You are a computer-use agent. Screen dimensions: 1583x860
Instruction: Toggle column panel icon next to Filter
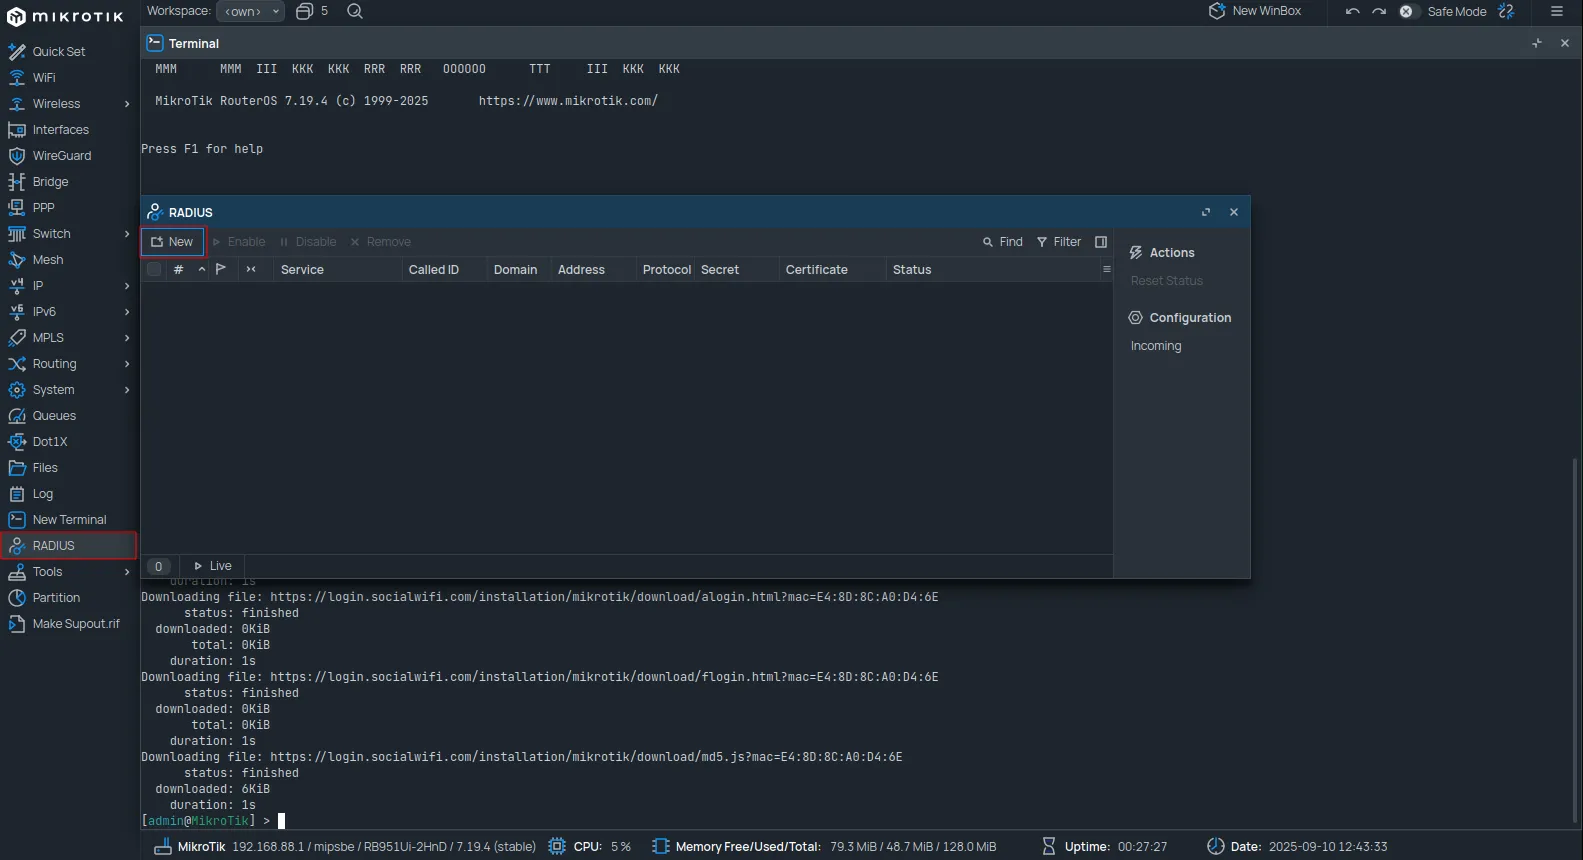pos(1101,242)
